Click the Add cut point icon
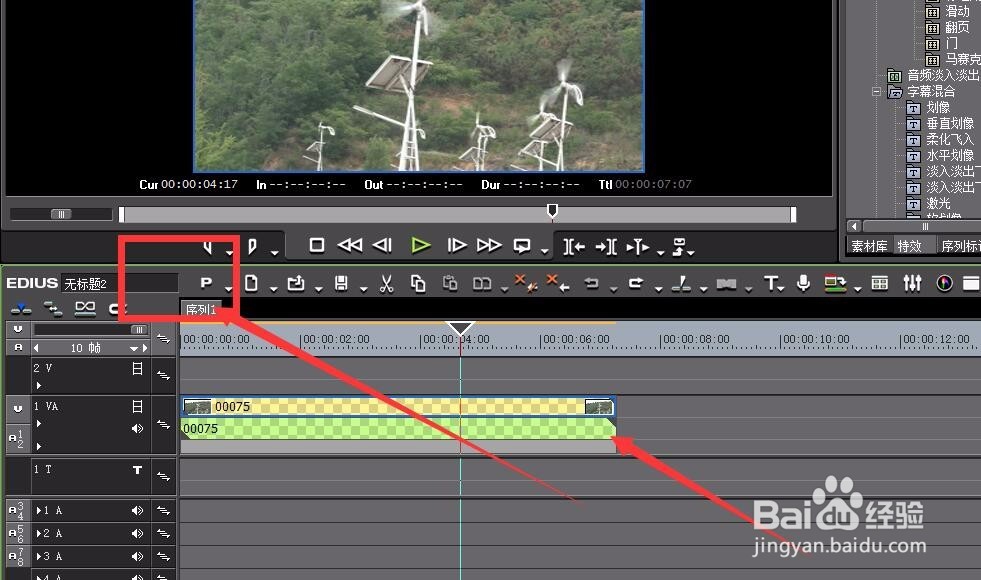The height and width of the screenshot is (580, 981). point(681,284)
